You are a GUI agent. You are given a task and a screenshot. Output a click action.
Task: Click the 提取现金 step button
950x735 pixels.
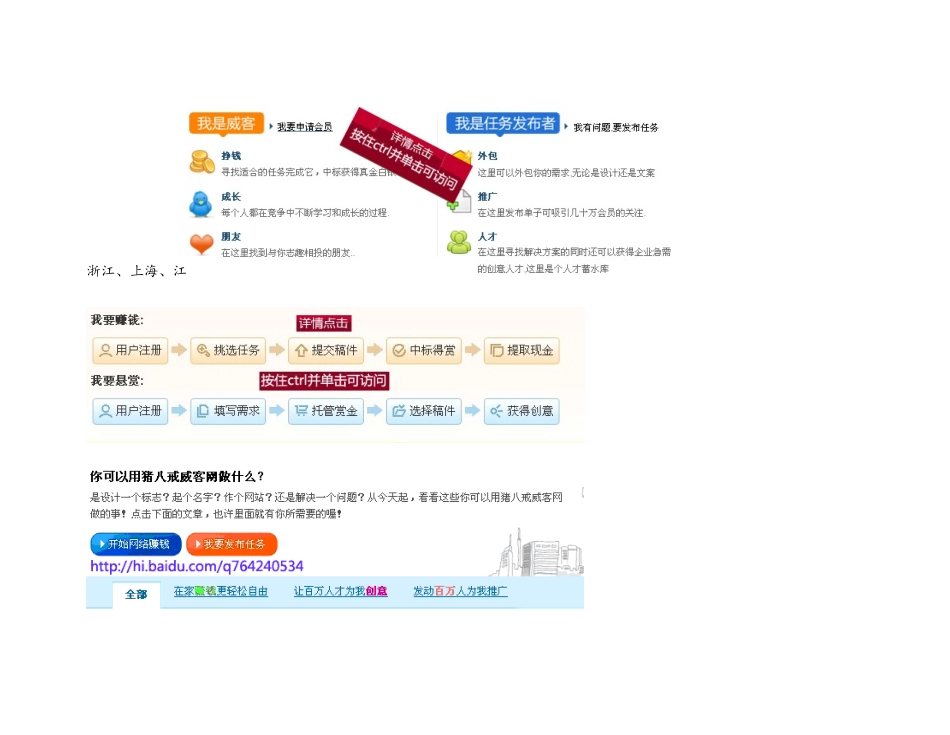point(522,350)
